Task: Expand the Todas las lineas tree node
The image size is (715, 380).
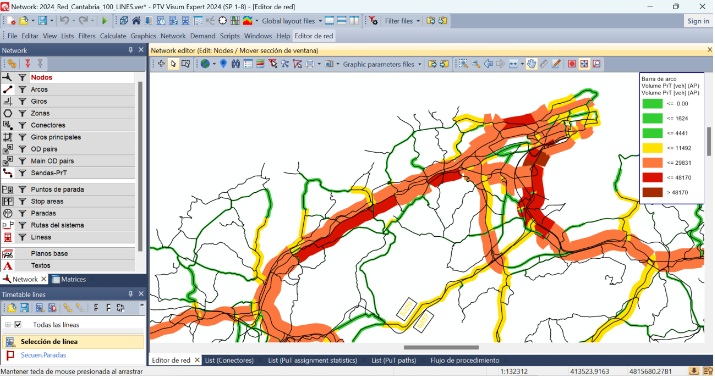Action: tap(7, 325)
